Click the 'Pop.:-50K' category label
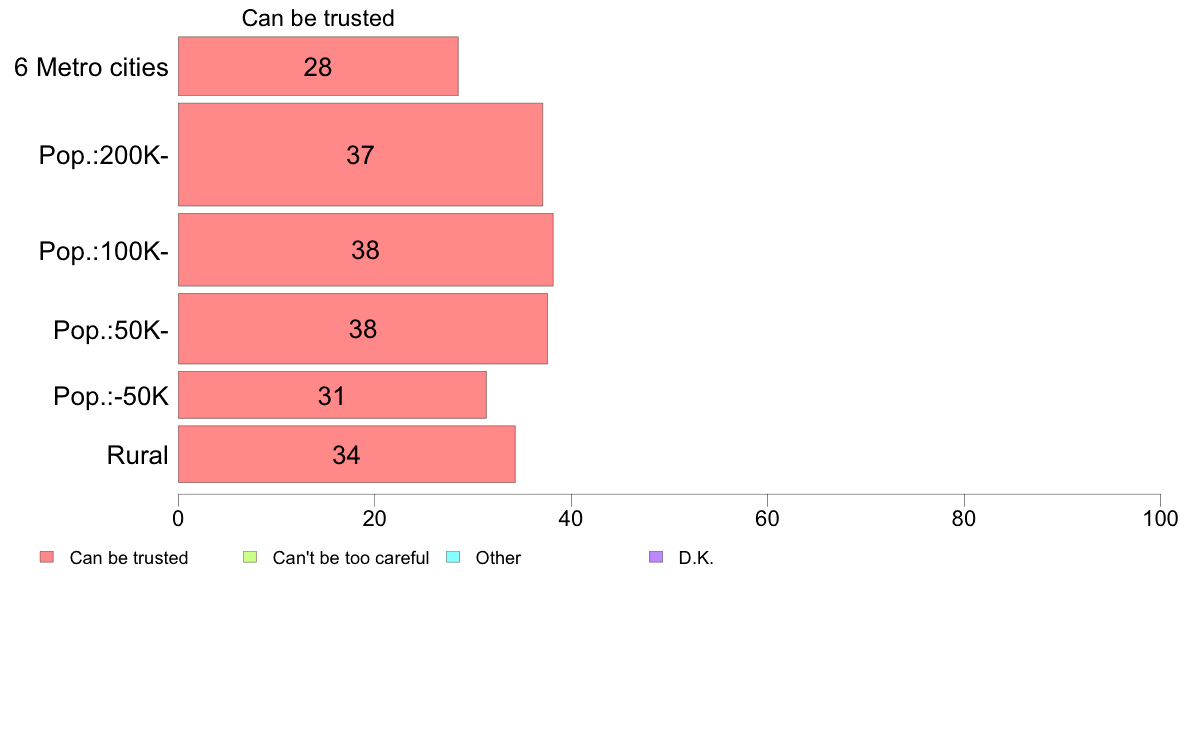This screenshot has width=1188, height=736. [111, 396]
